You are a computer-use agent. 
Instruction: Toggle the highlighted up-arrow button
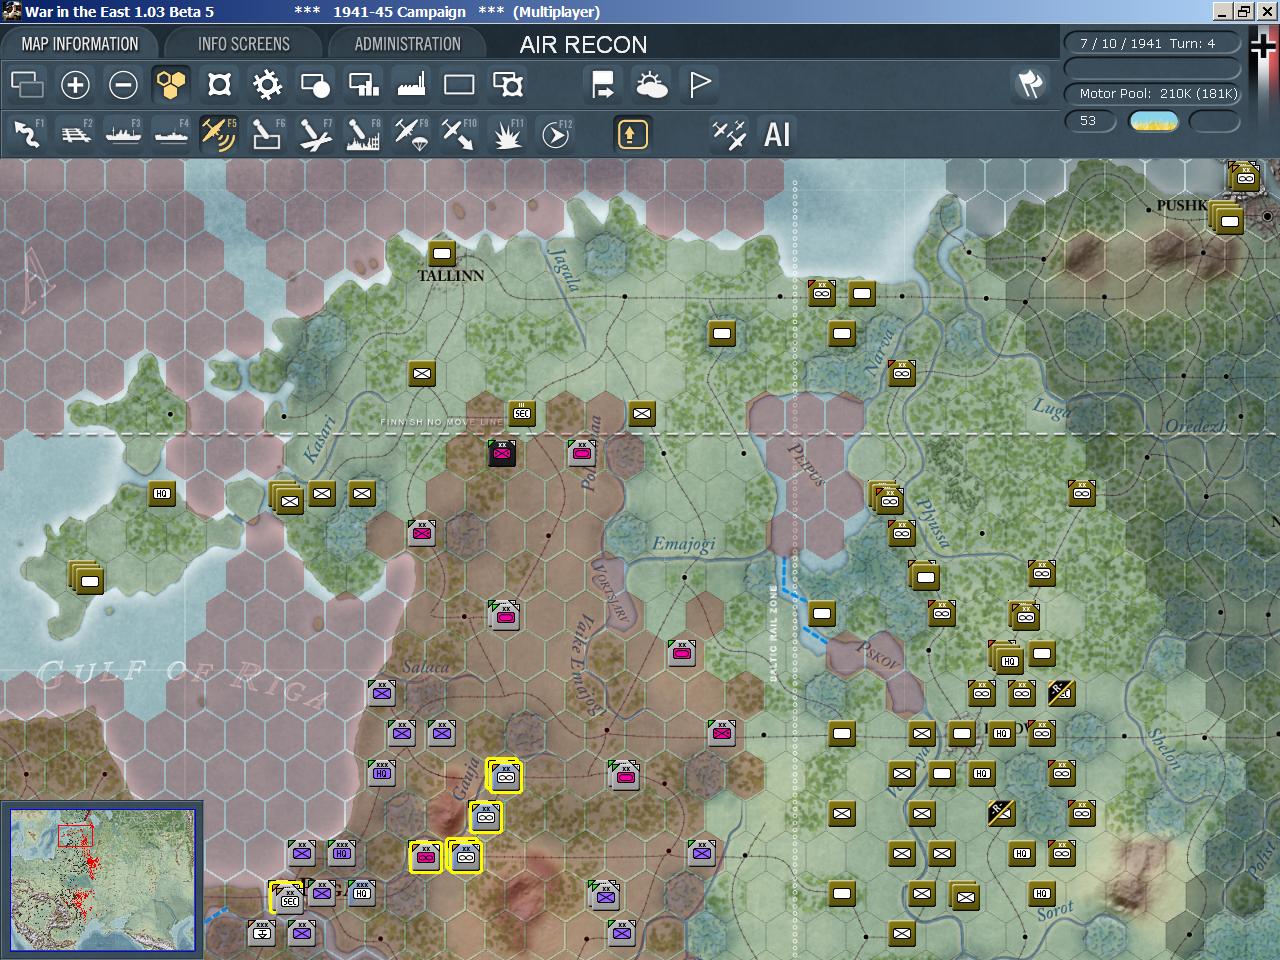click(x=632, y=134)
